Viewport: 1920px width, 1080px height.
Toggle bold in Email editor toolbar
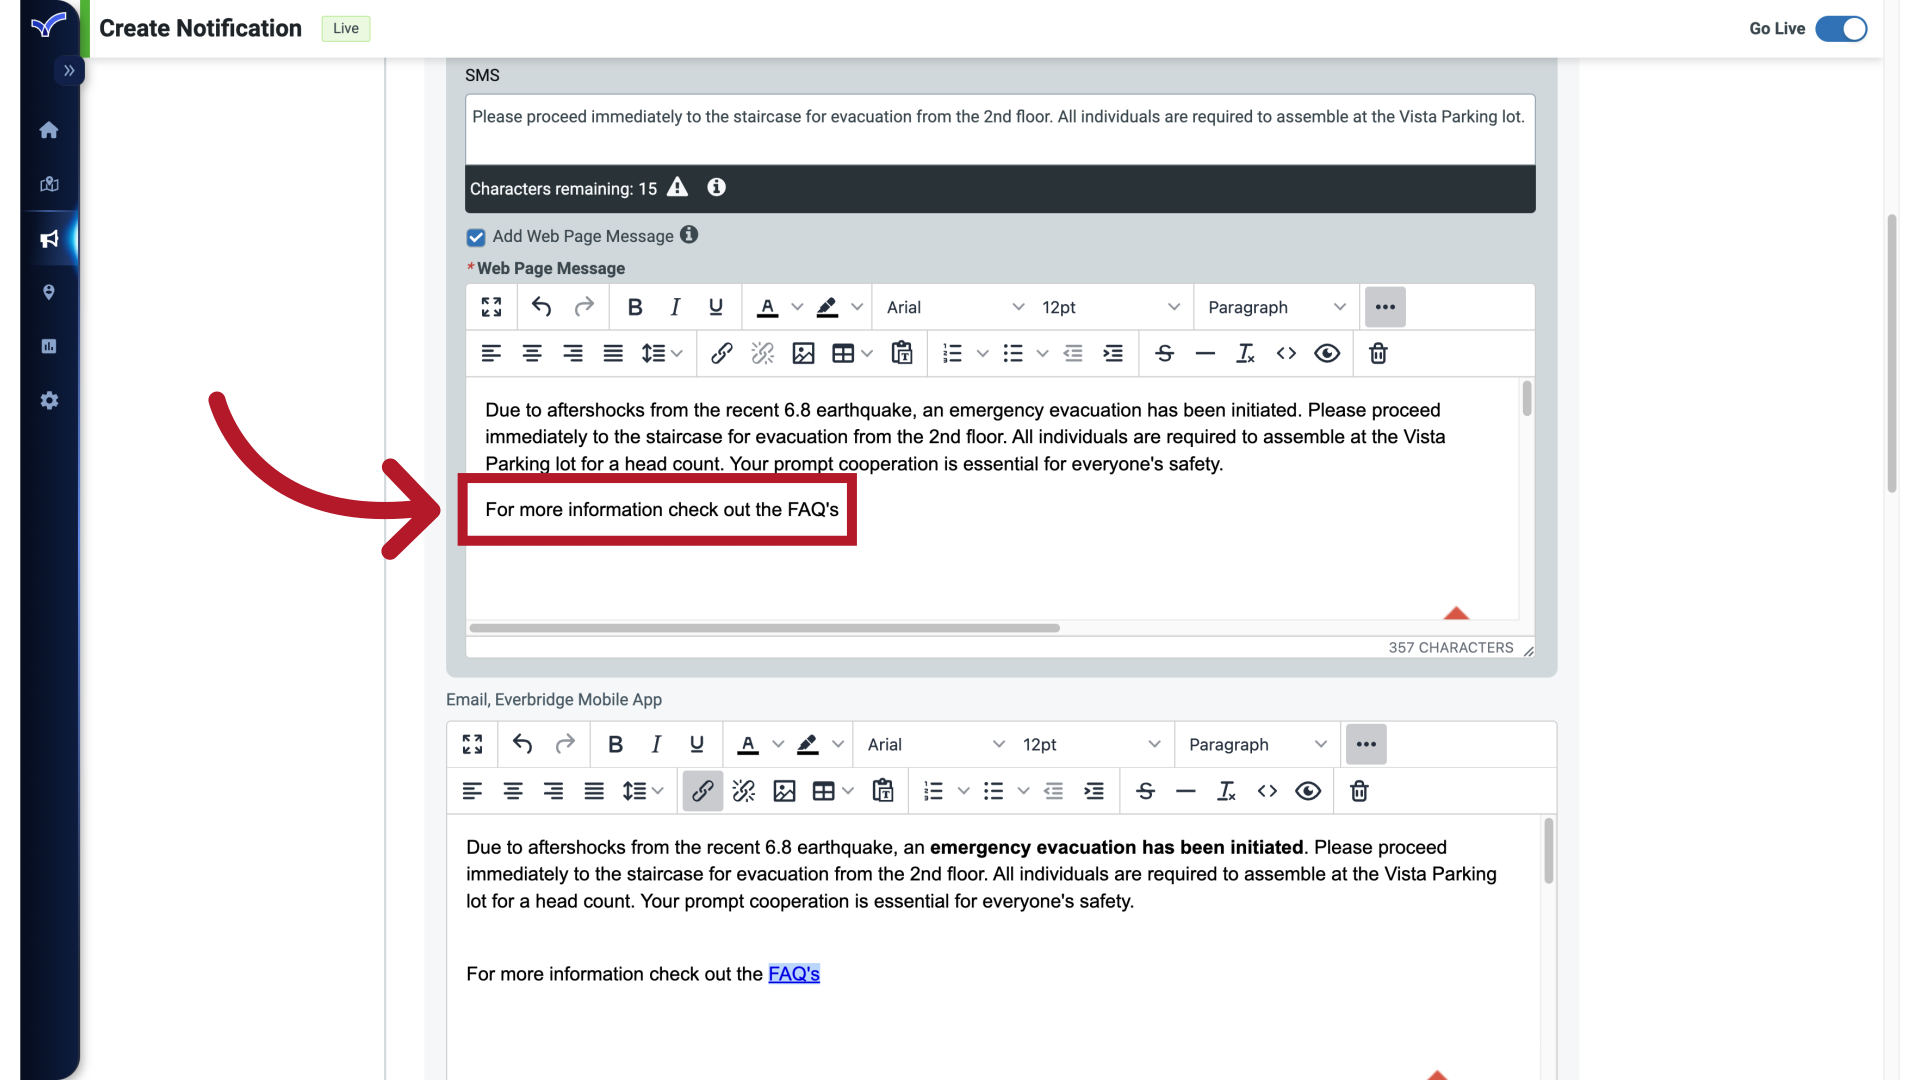click(x=616, y=744)
